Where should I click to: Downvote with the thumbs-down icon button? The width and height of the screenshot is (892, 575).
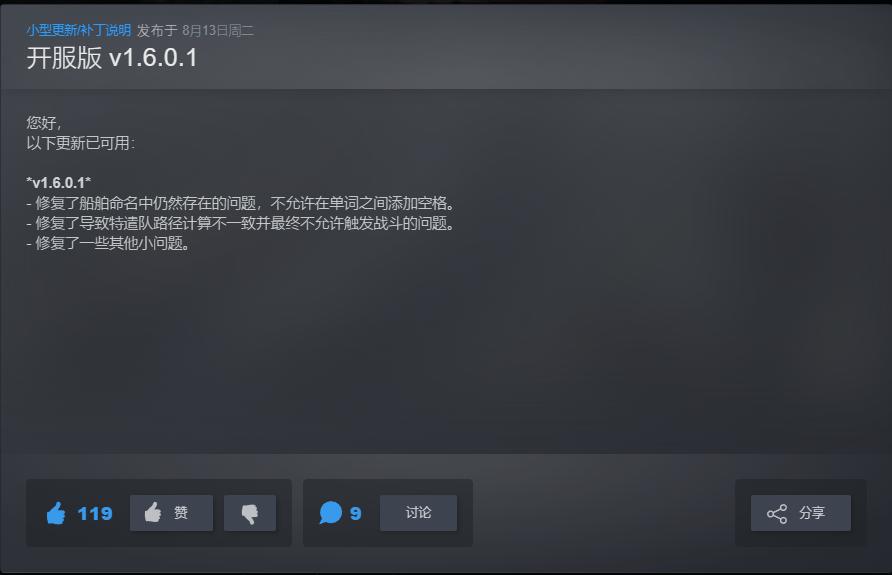(250, 513)
